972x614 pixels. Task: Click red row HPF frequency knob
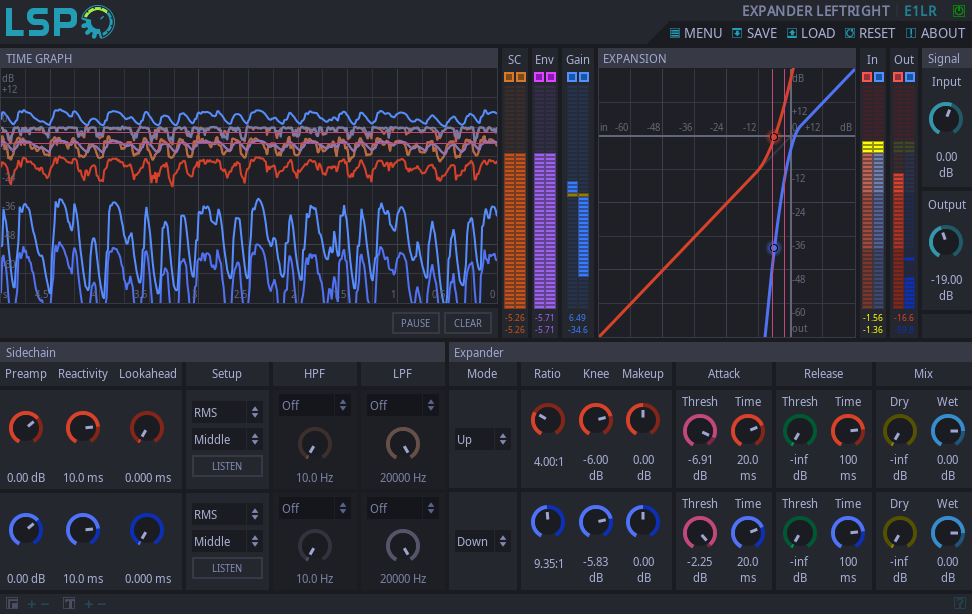coord(314,444)
